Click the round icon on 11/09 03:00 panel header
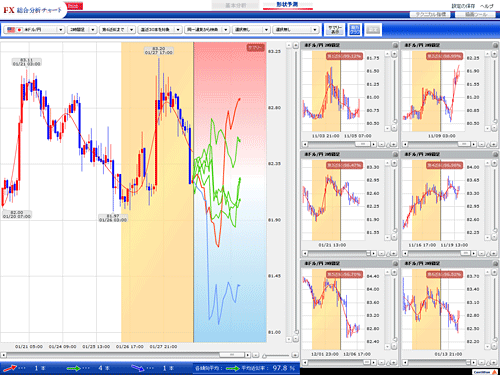 pyautogui.click(x=495, y=45)
